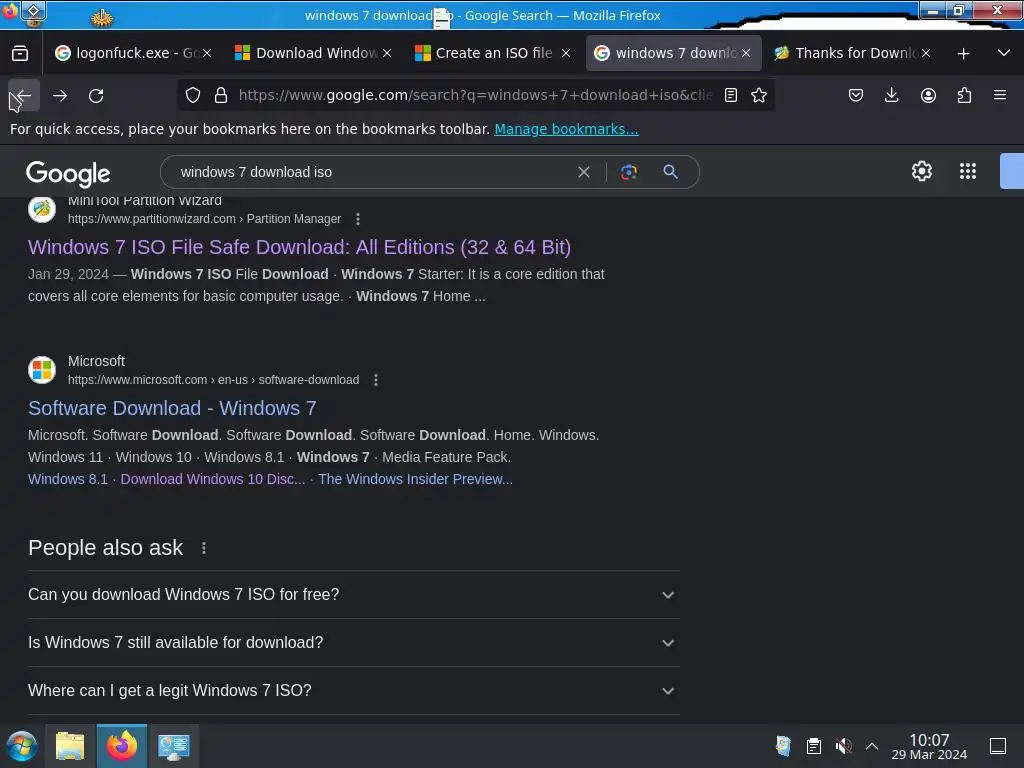Open Google apps grid
The height and width of the screenshot is (768, 1024).
pyautogui.click(x=968, y=171)
